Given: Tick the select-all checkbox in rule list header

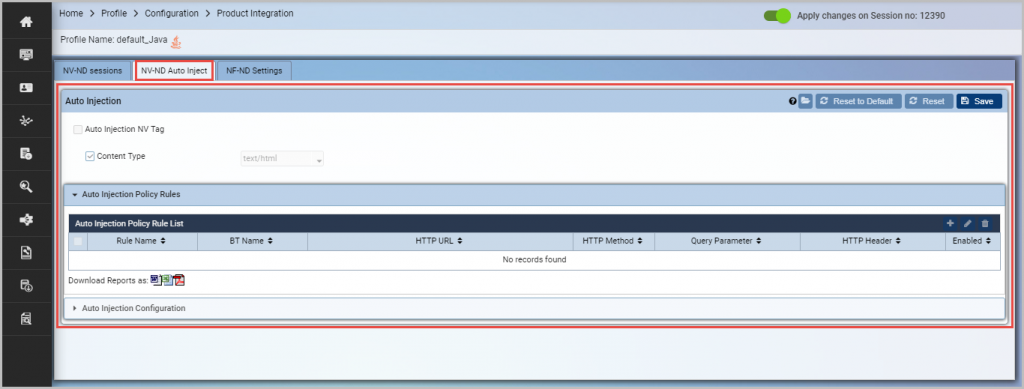Looking at the screenshot, I should [x=78, y=241].
